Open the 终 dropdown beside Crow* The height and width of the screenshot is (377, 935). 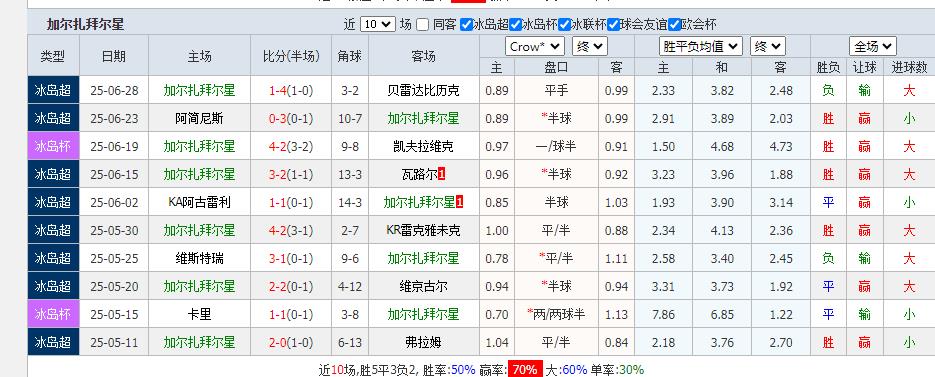589,47
